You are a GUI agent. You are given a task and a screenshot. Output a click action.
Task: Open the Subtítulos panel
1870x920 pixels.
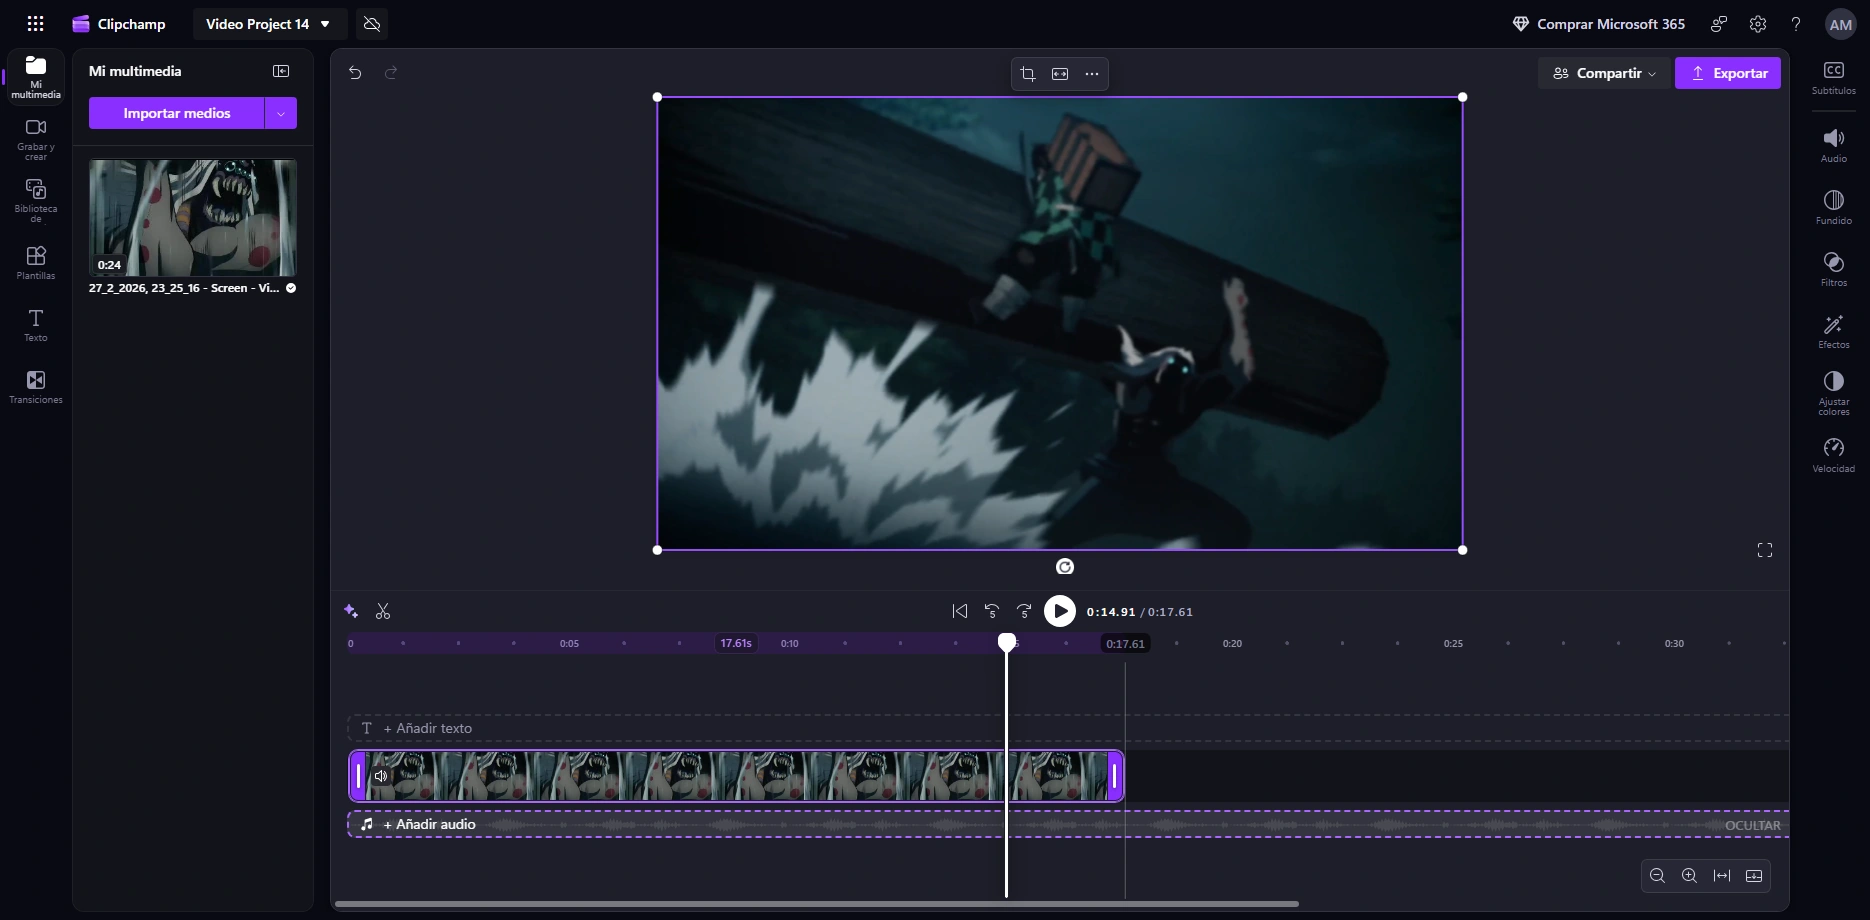(x=1834, y=77)
